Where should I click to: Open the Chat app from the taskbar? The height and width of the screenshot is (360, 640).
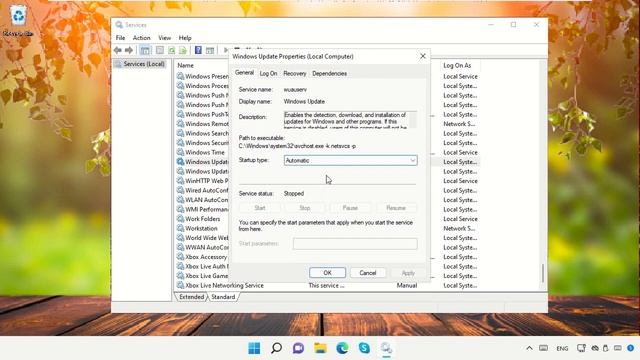tap(298, 348)
